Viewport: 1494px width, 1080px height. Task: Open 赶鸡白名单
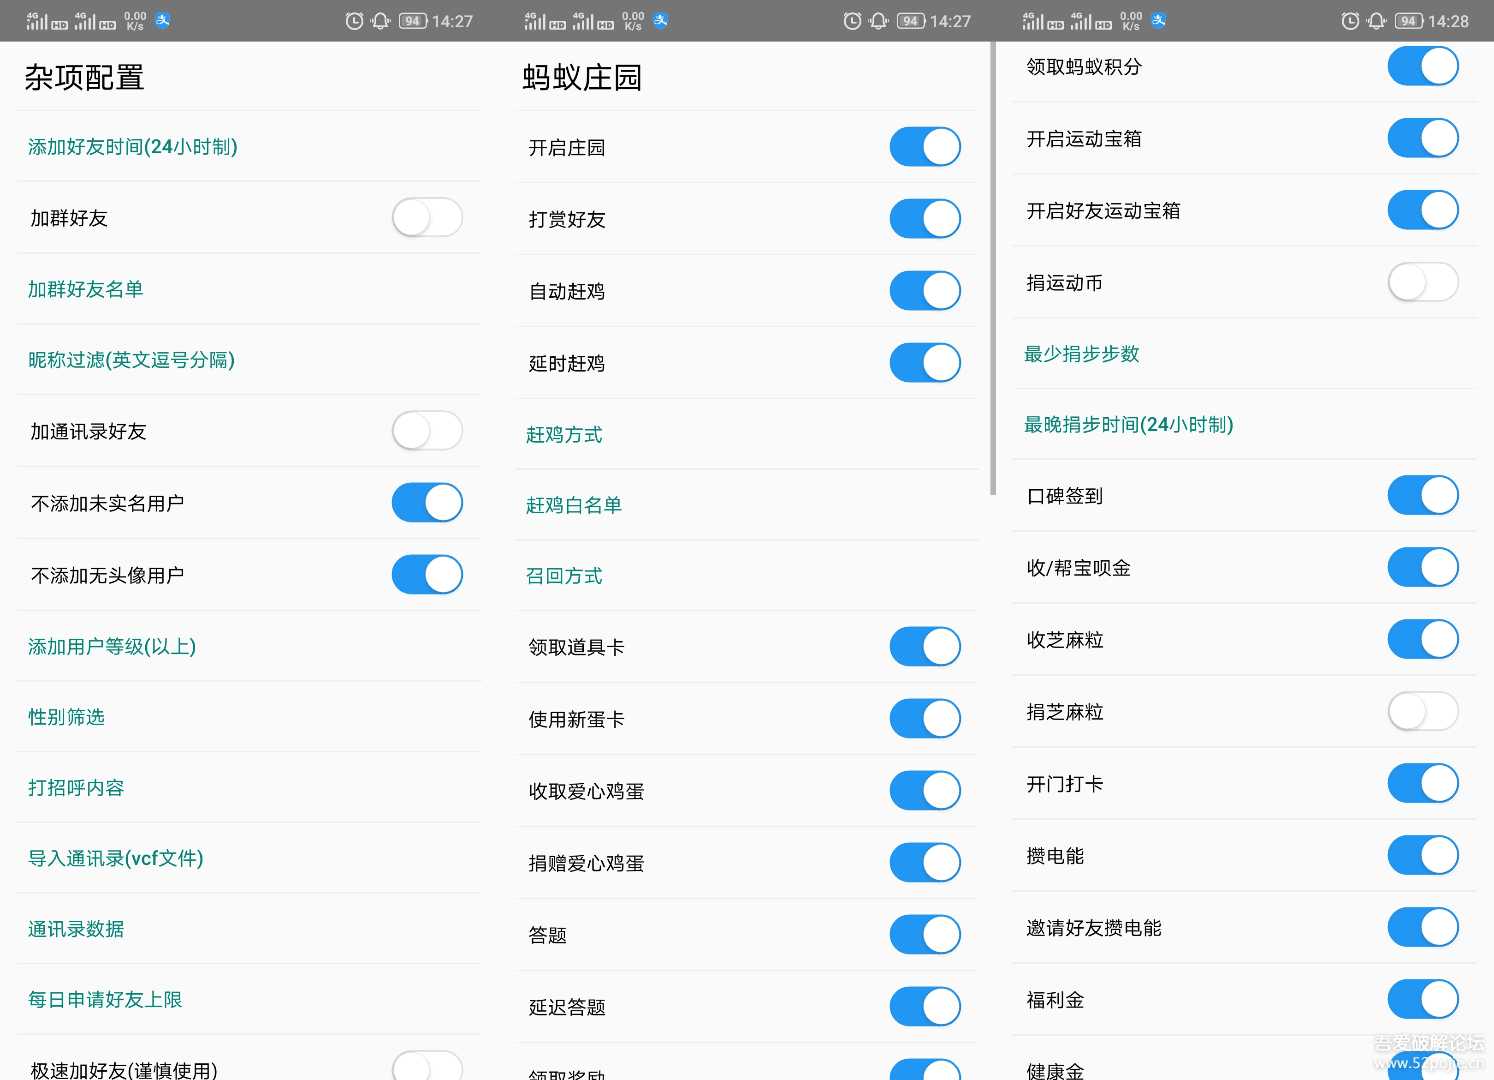573,505
